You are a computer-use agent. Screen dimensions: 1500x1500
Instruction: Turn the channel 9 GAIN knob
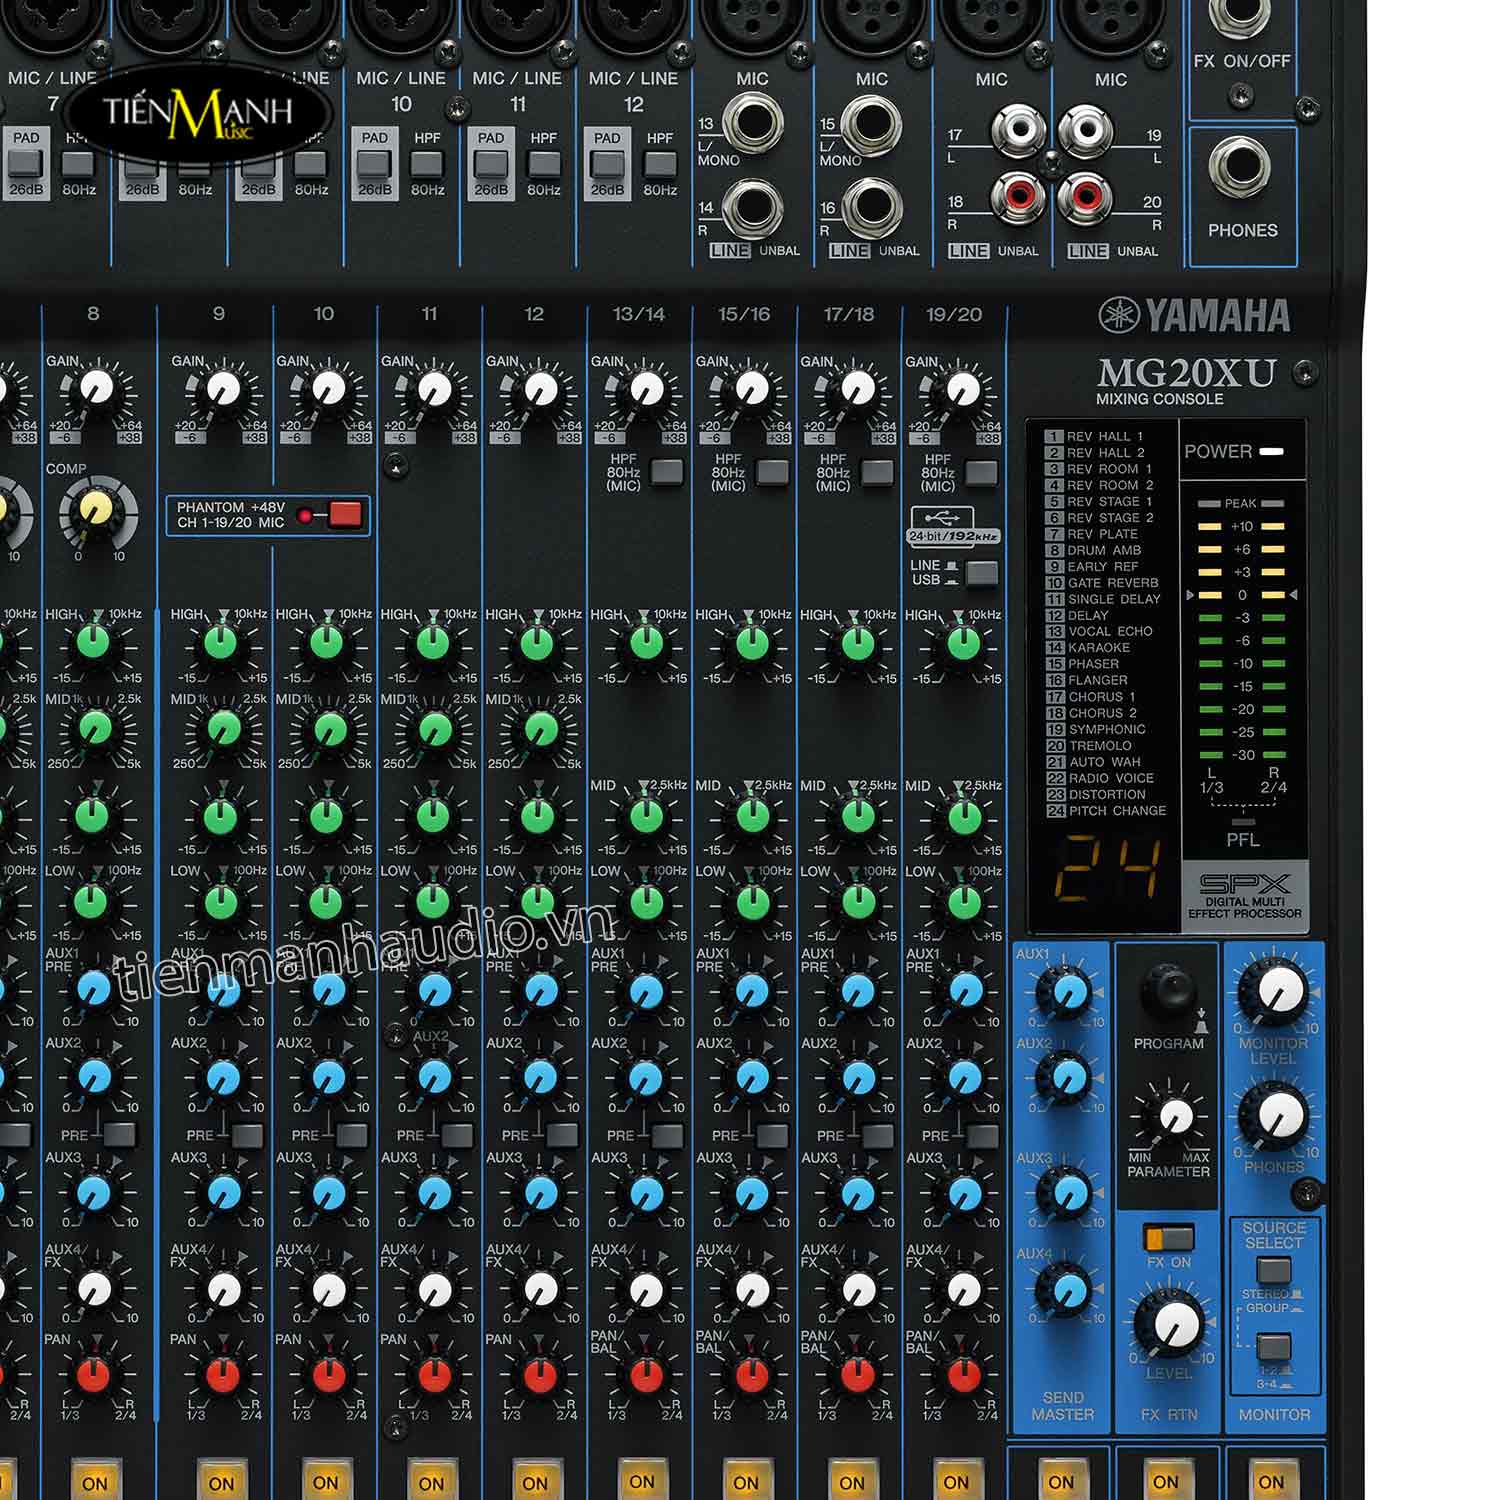click(x=222, y=388)
